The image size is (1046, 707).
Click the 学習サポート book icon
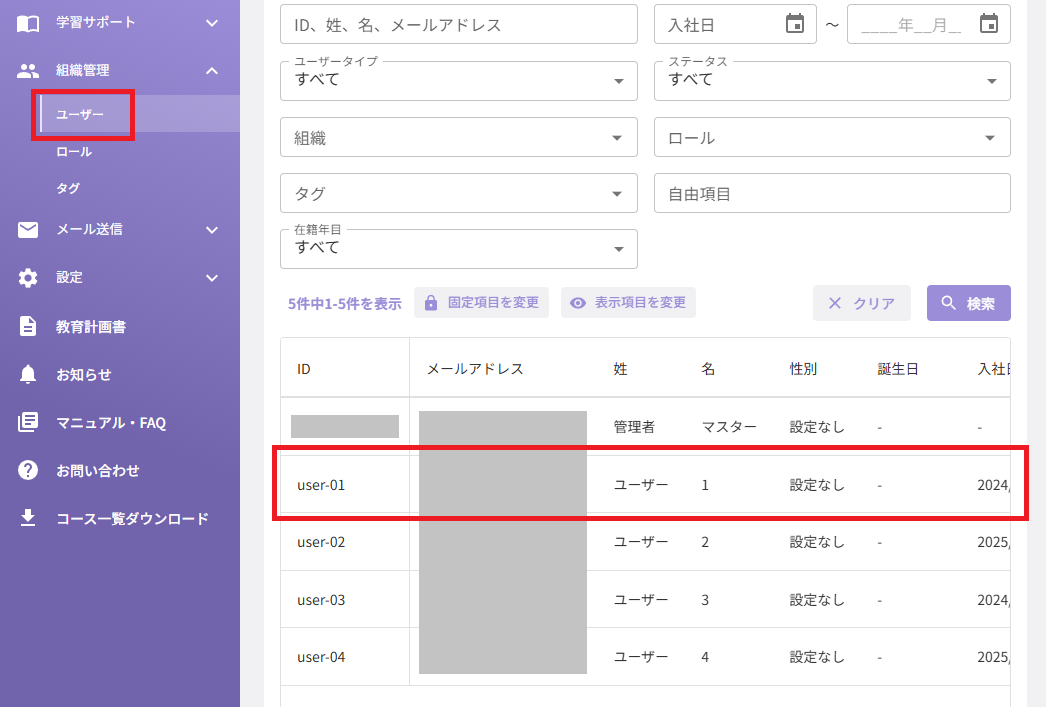pos(27,23)
